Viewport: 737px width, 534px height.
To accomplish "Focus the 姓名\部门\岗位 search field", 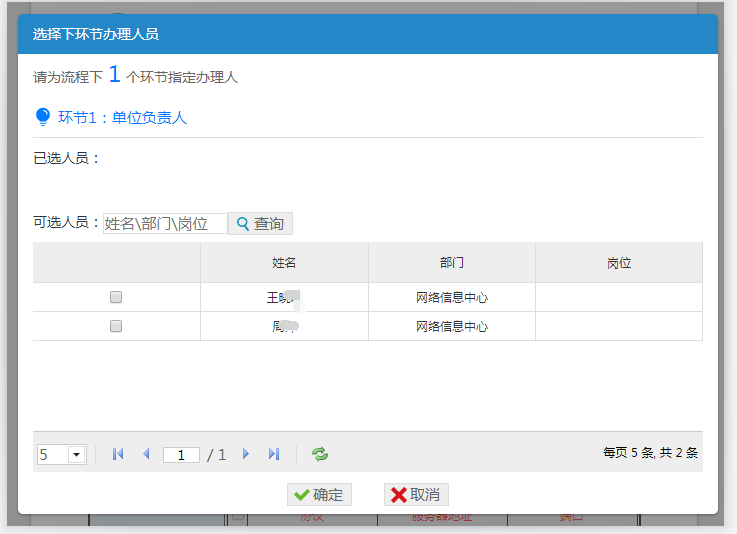I will [165, 224].
